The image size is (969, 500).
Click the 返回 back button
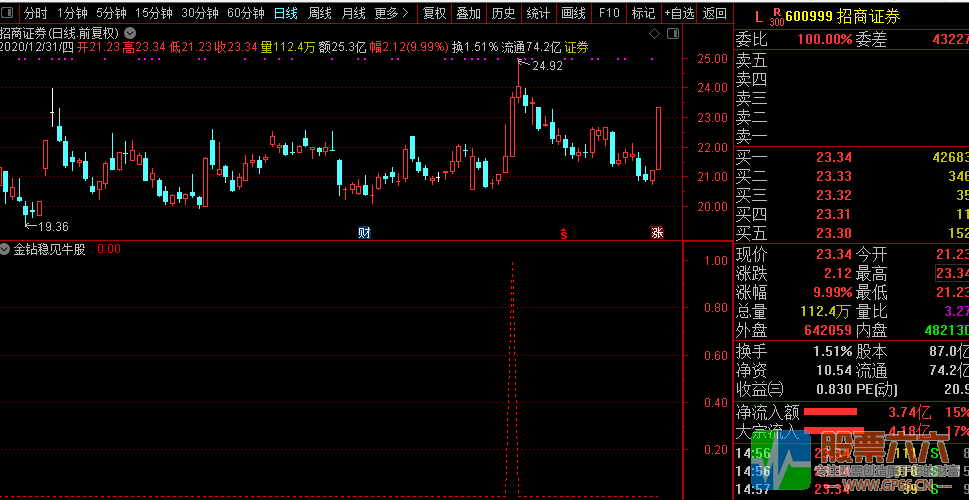click(x=715, y=14)
